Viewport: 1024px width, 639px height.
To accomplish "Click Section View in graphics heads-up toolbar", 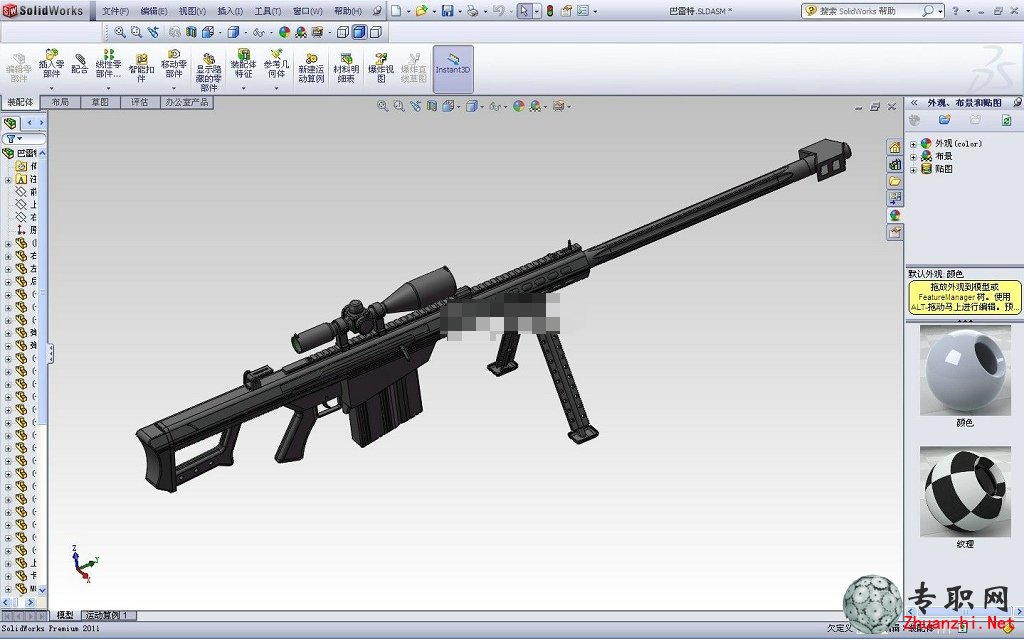I will pos(432,106).
